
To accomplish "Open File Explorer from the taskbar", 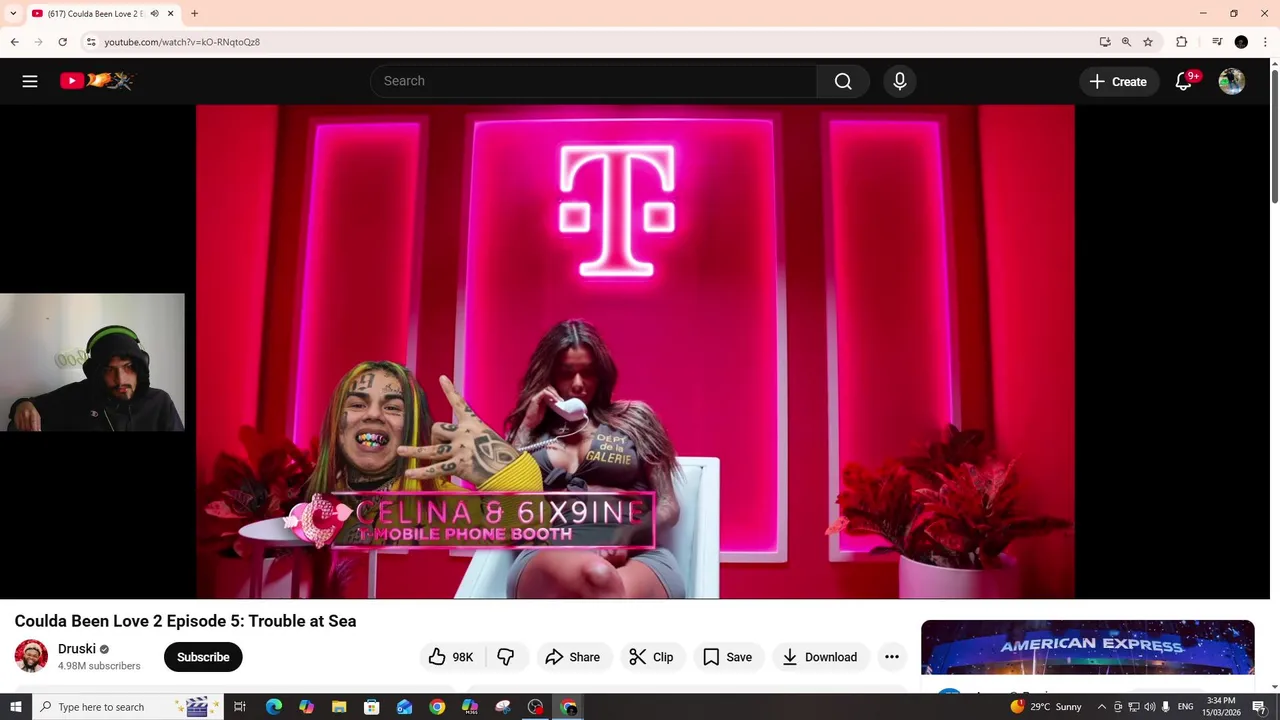I will (339, 707).
